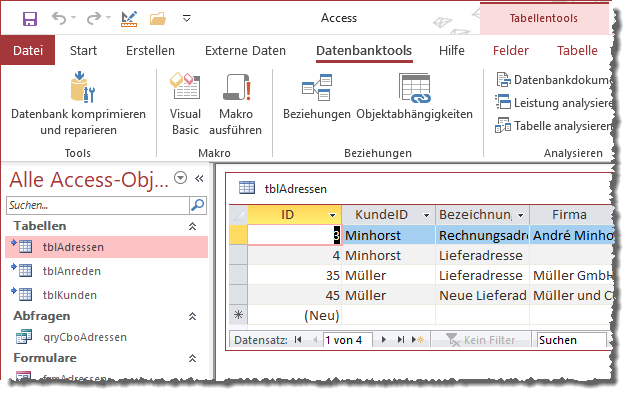Switch to the Felder tab
Viewport: 631px width, 399px height.
pyautogui.click(x=511, y=50)
